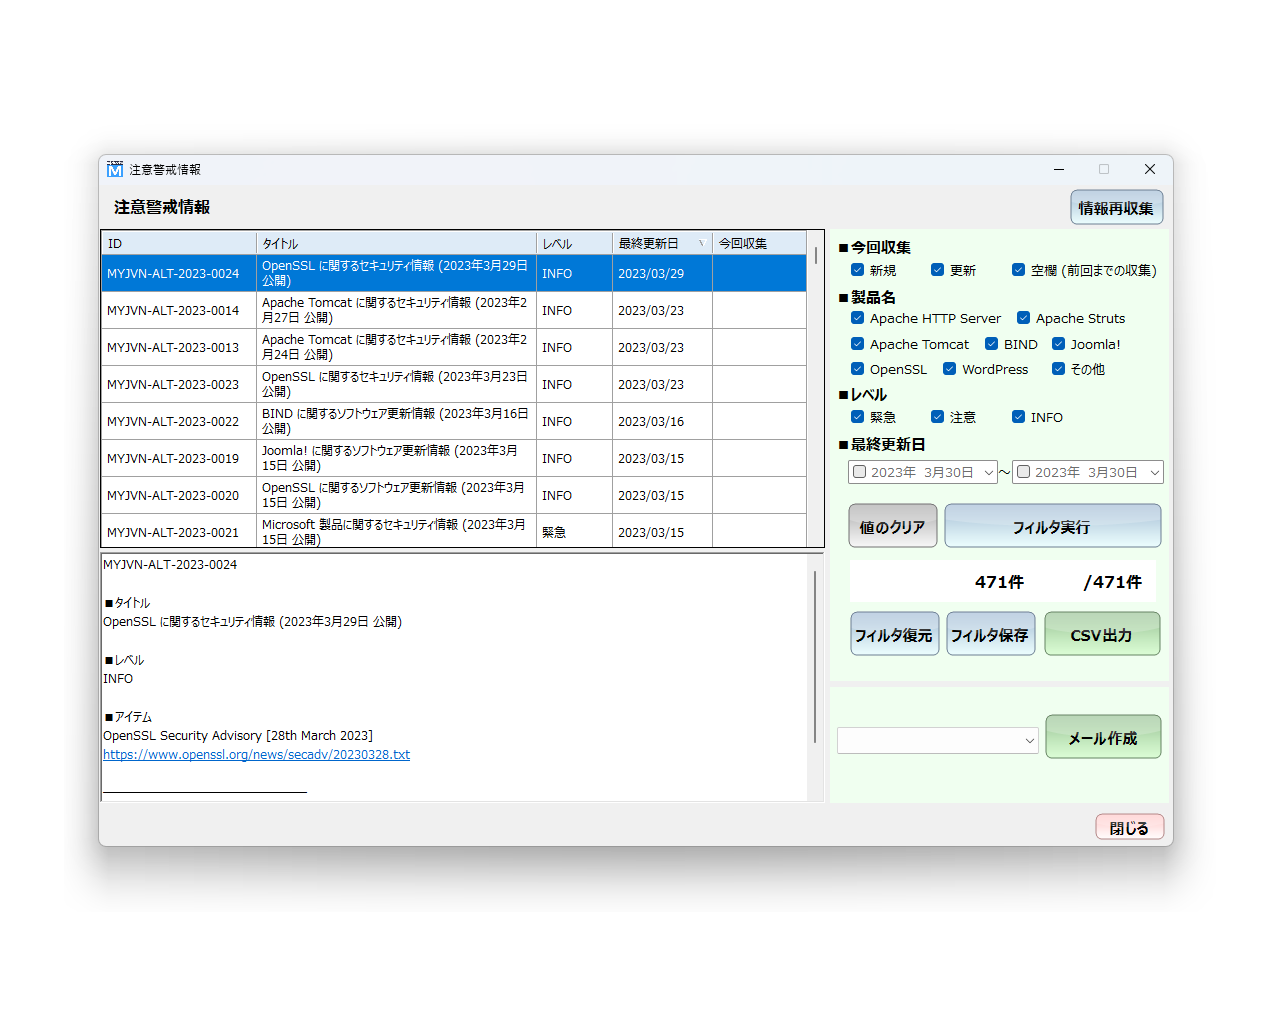The height and width of the screenshot is (1024, 1280).
Task: Click the Joomla! software update title cell
Action: click(396, 458)
